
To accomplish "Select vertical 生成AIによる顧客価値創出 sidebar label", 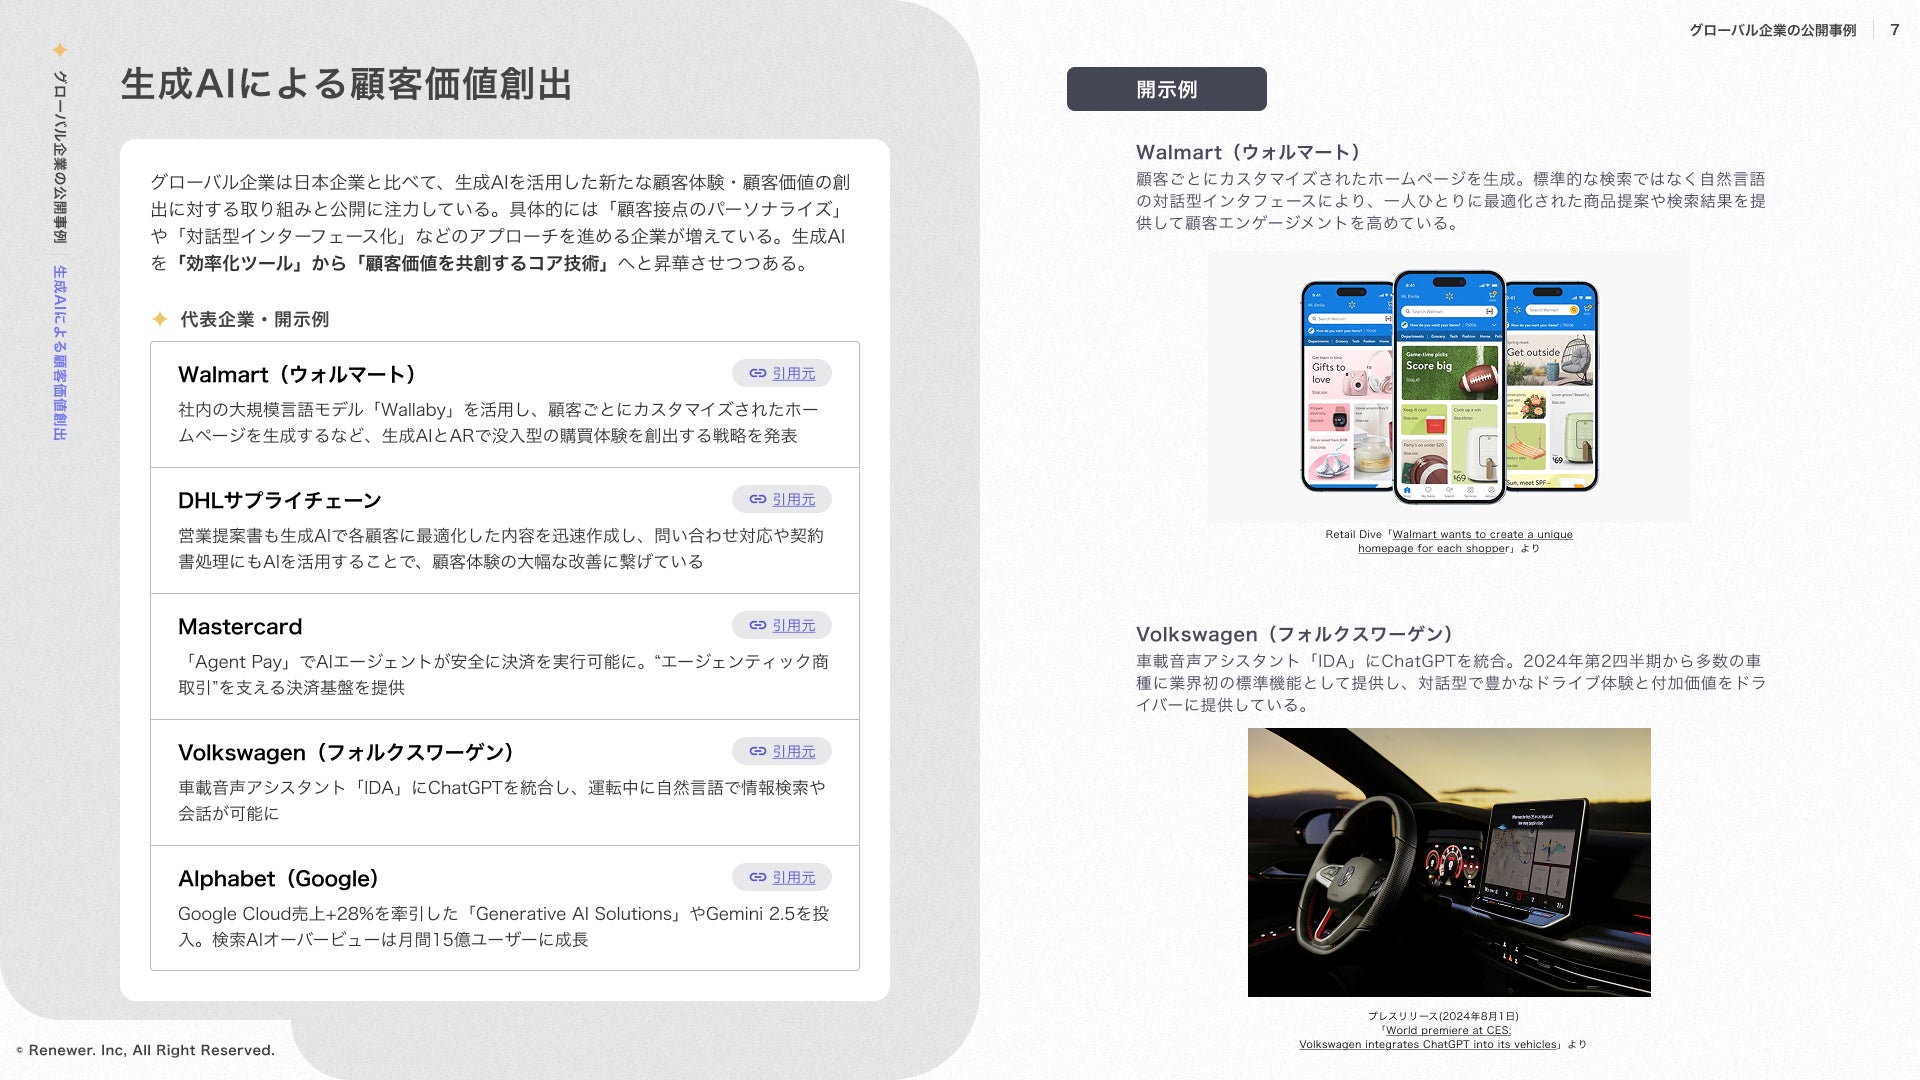I will click(60, 352).
